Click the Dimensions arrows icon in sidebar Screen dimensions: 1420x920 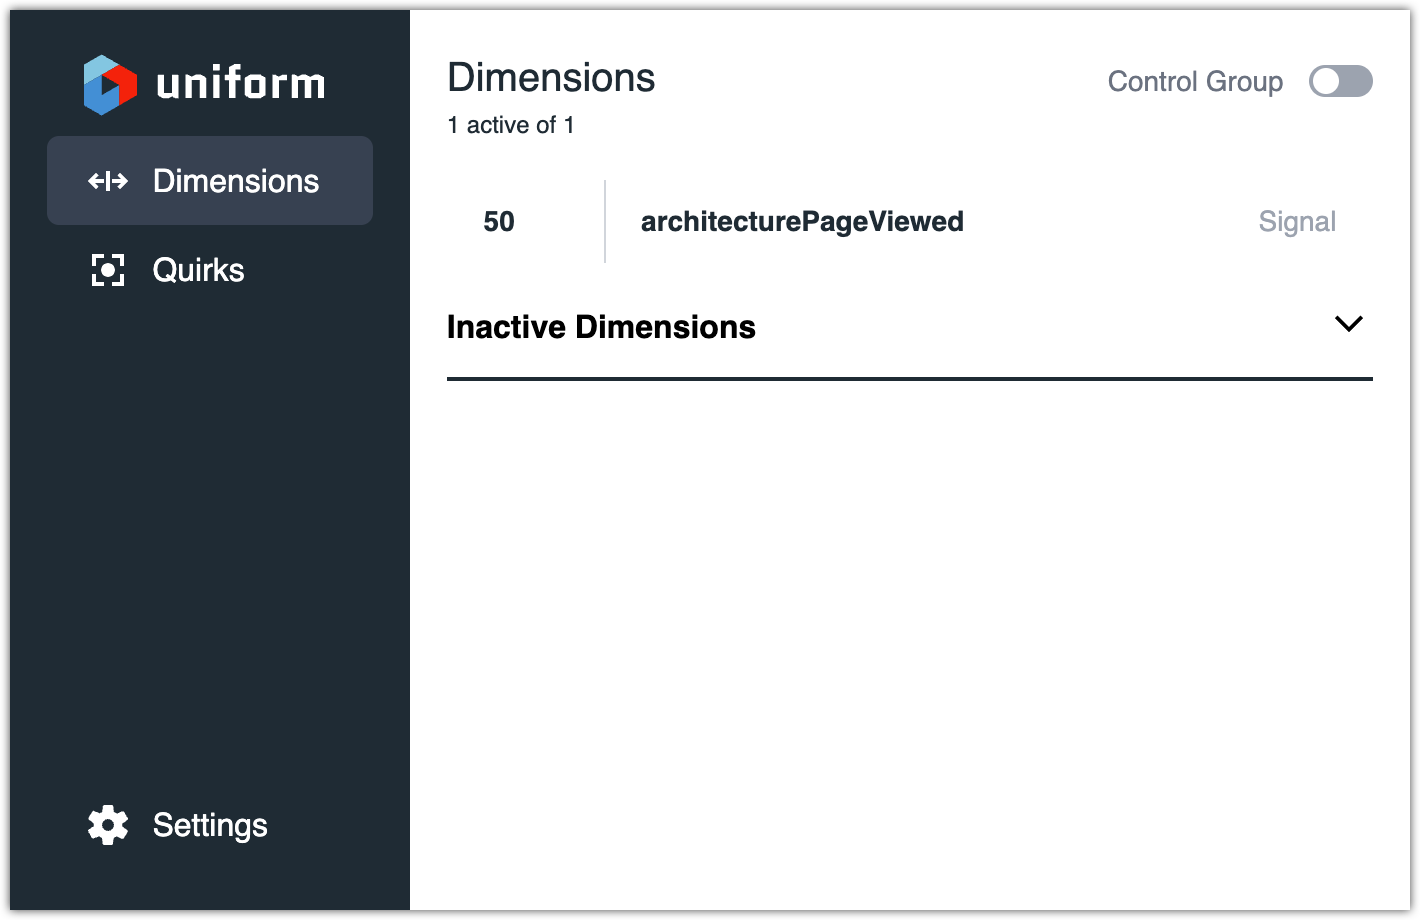point(108,181)
